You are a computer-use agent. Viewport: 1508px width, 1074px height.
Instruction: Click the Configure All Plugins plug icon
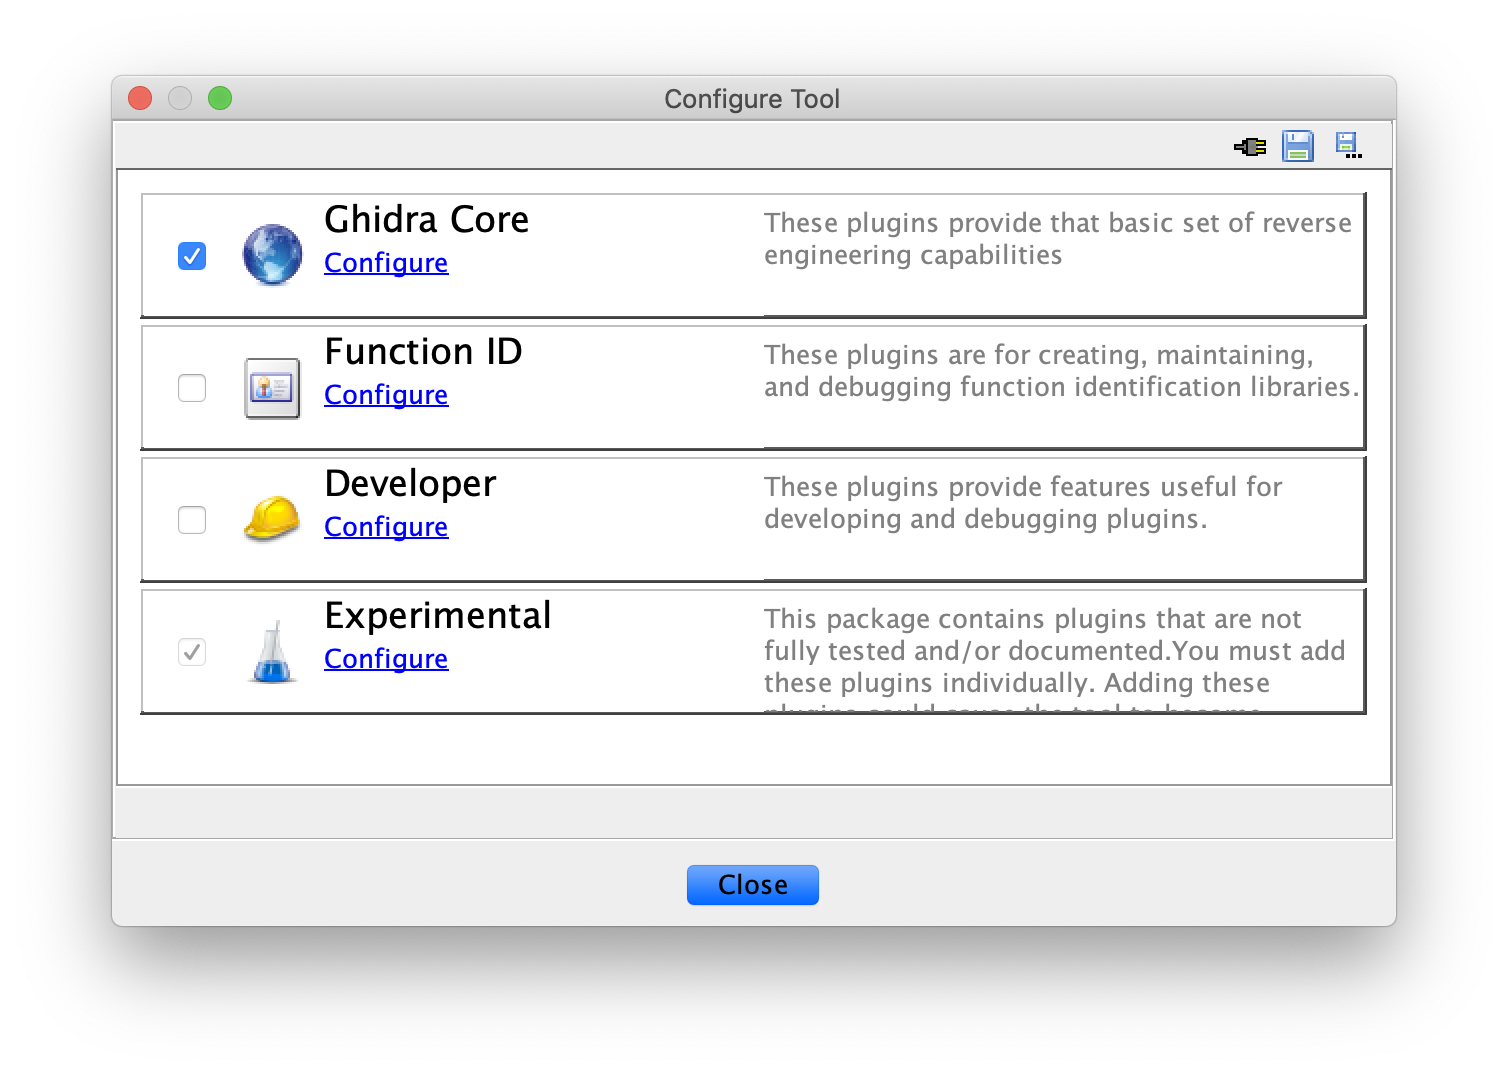coord(1249,145)
